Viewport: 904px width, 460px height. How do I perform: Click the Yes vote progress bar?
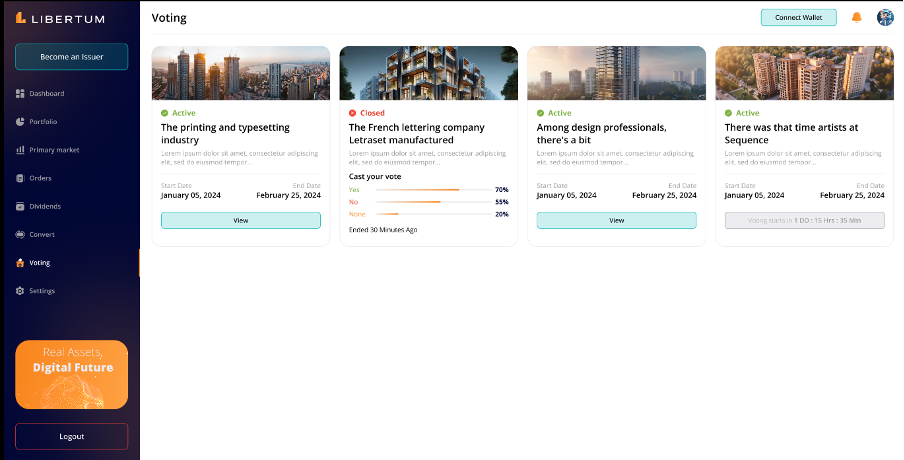pos(431,189)
